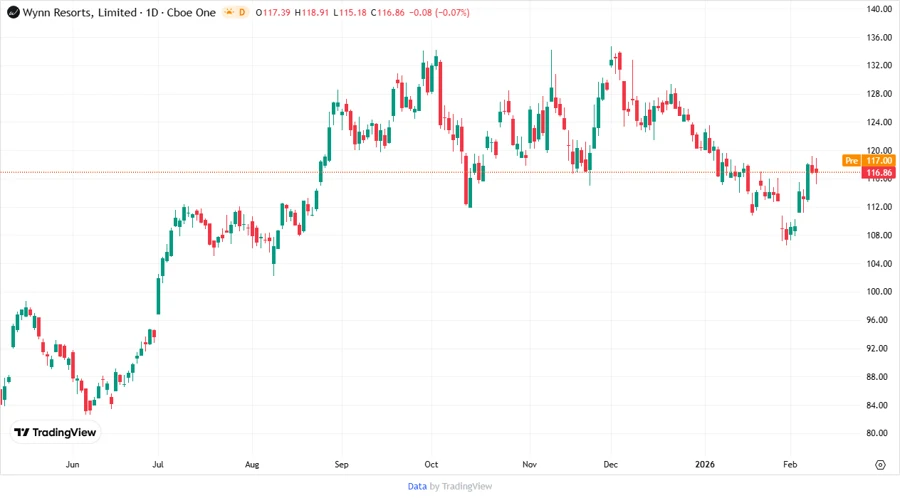Open chart settings gear icon
900x498 pixels.
tap(880, 465)
